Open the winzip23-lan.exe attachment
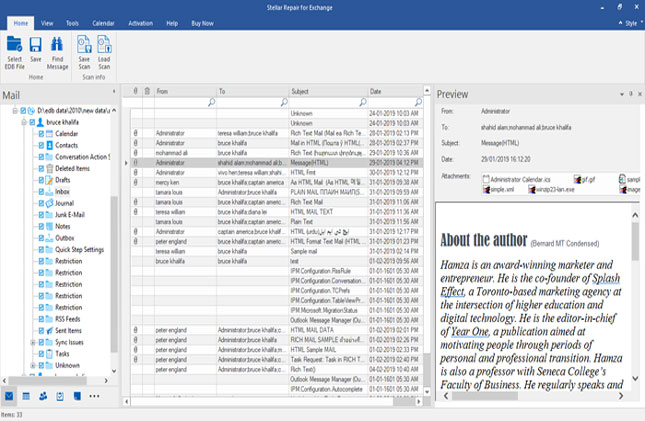Image resolution: width=645 pixels, height=421 pixels. (x=551, y=189)
